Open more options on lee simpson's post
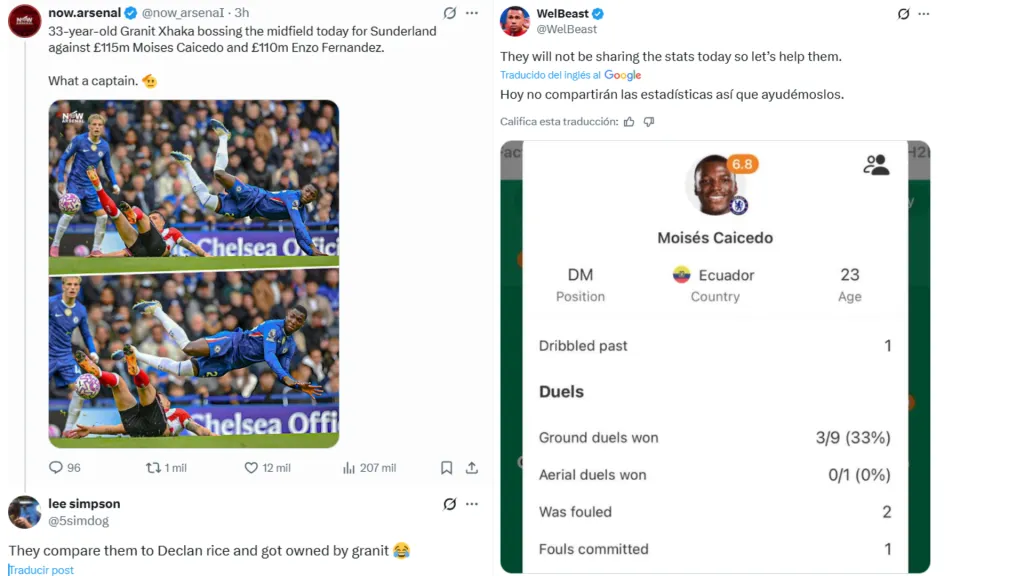1024x576 pixels. [x=471, y=503]
